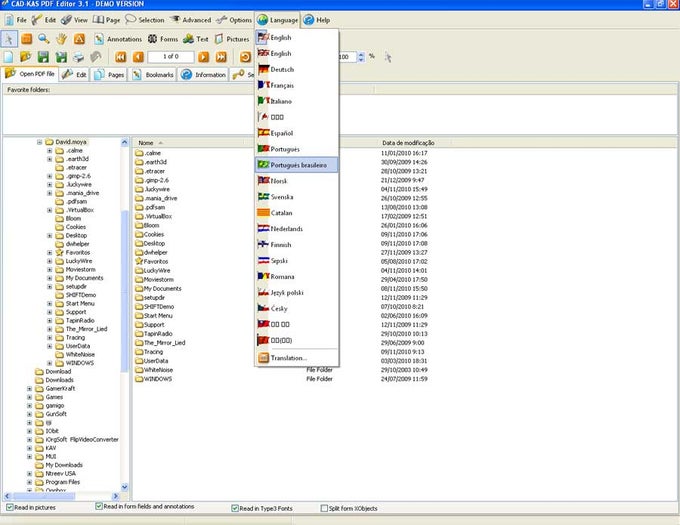Sort by Data de modificação column
The height and width of the screenshot is (525, 680).
pyautogui.click(x=408, y=143)
